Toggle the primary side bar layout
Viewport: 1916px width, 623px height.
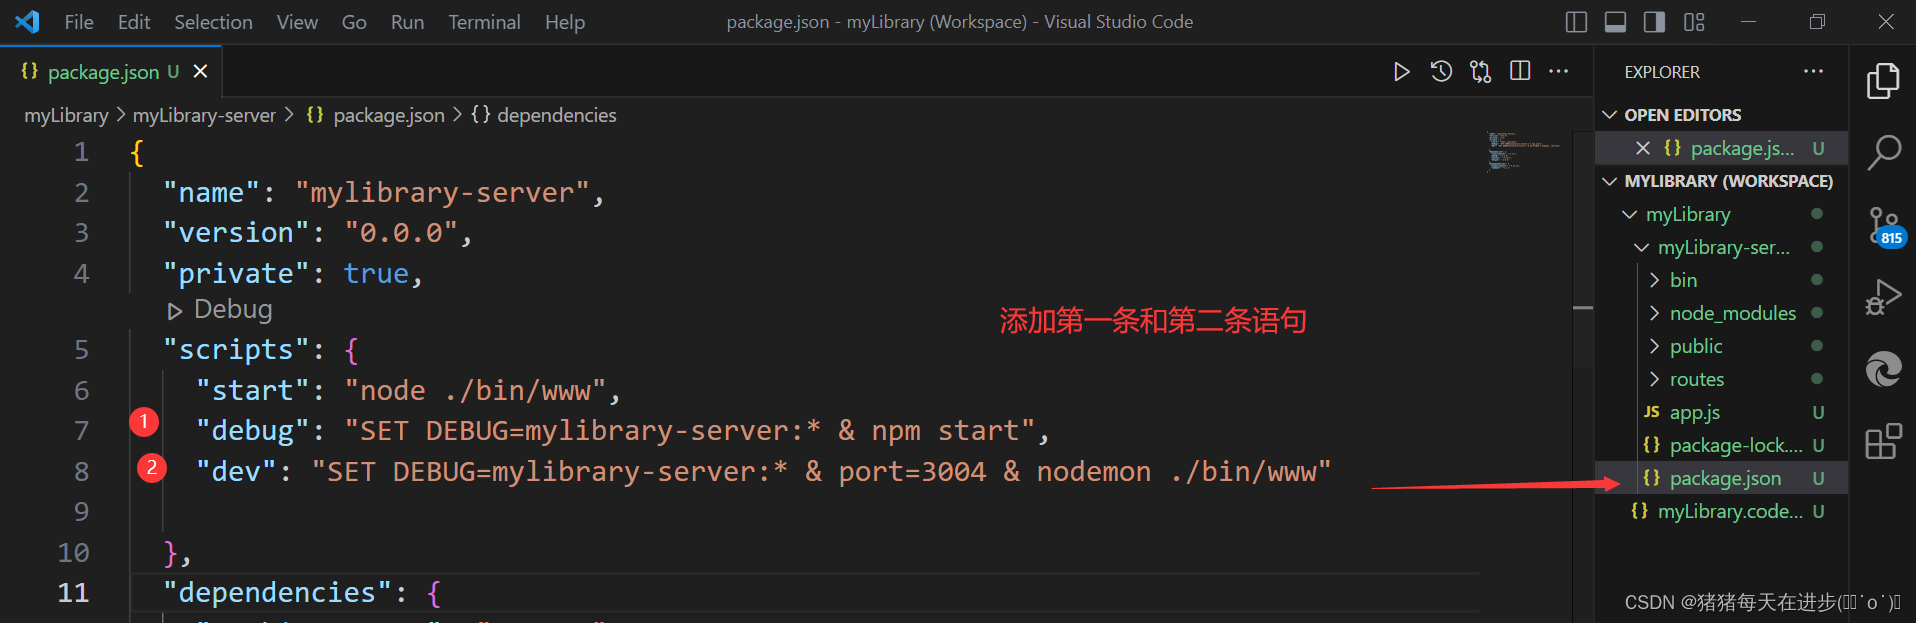pyautogui.click(x=1576, y=22)
